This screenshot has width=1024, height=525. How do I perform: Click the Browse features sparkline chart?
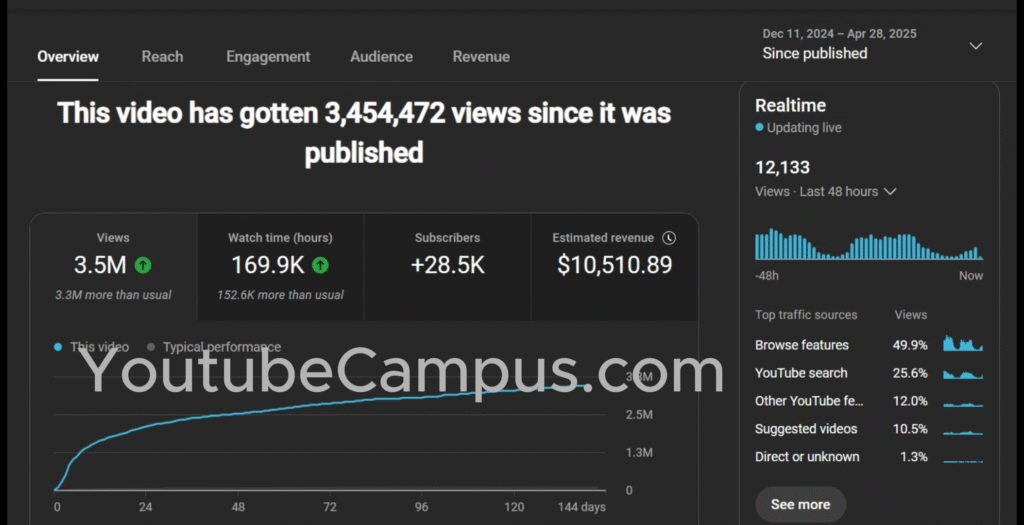click(x=963, y=343)
